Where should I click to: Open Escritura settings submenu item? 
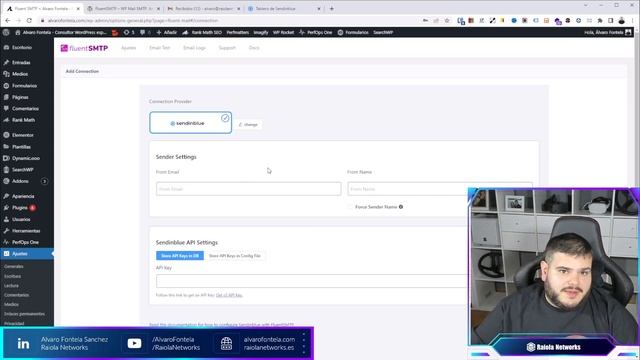pyautogui.click(x=13, y=276)
